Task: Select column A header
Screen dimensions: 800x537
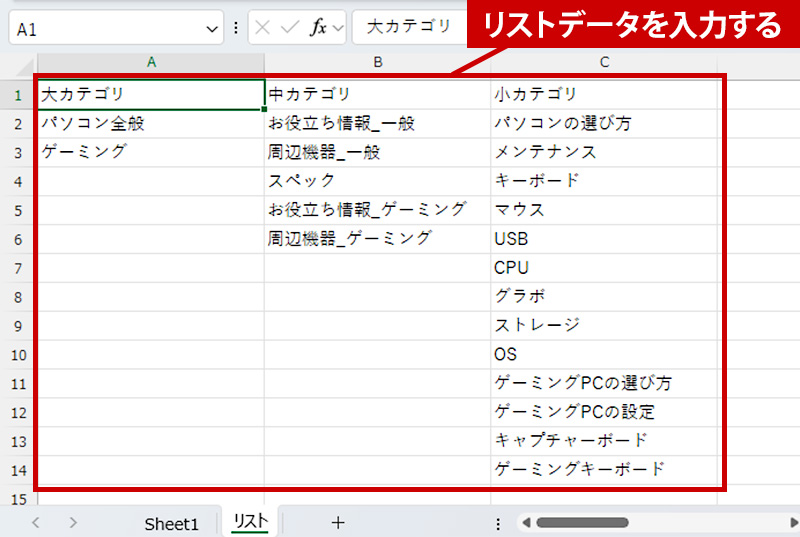Action: point(151,63)
